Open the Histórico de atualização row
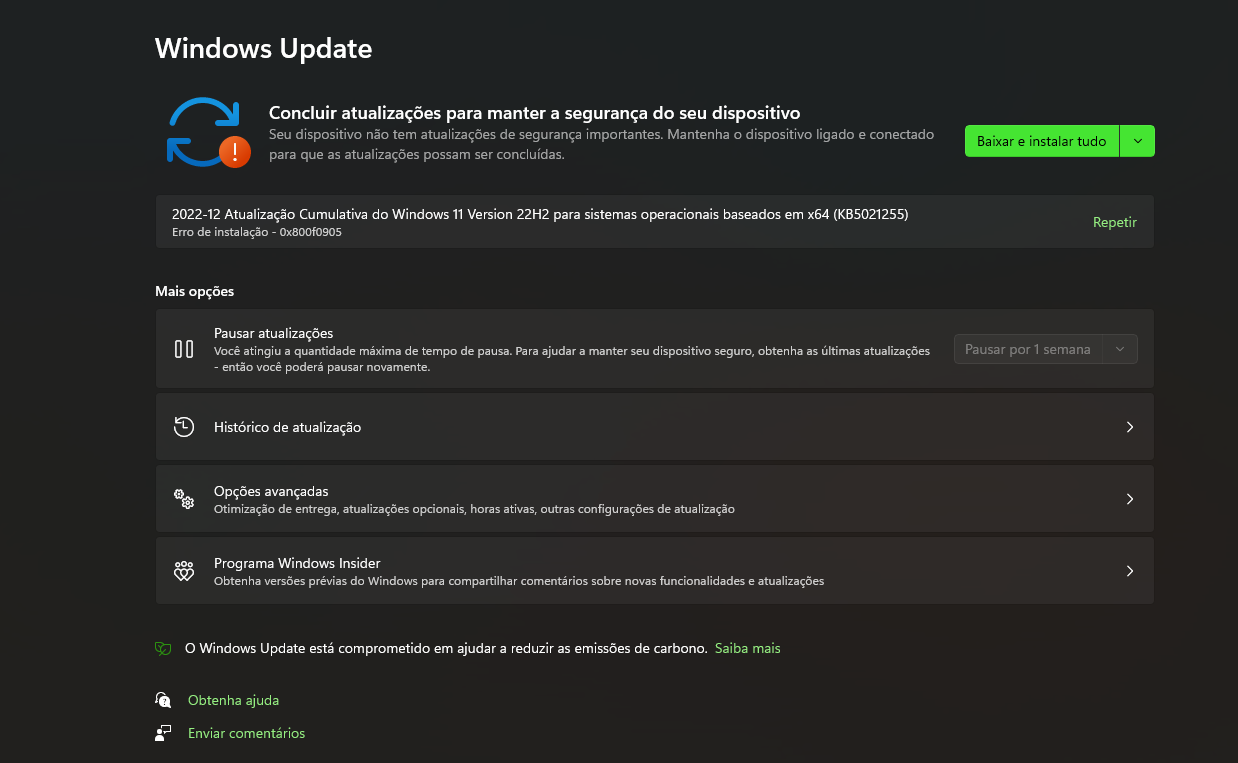 tap(655, 427)
